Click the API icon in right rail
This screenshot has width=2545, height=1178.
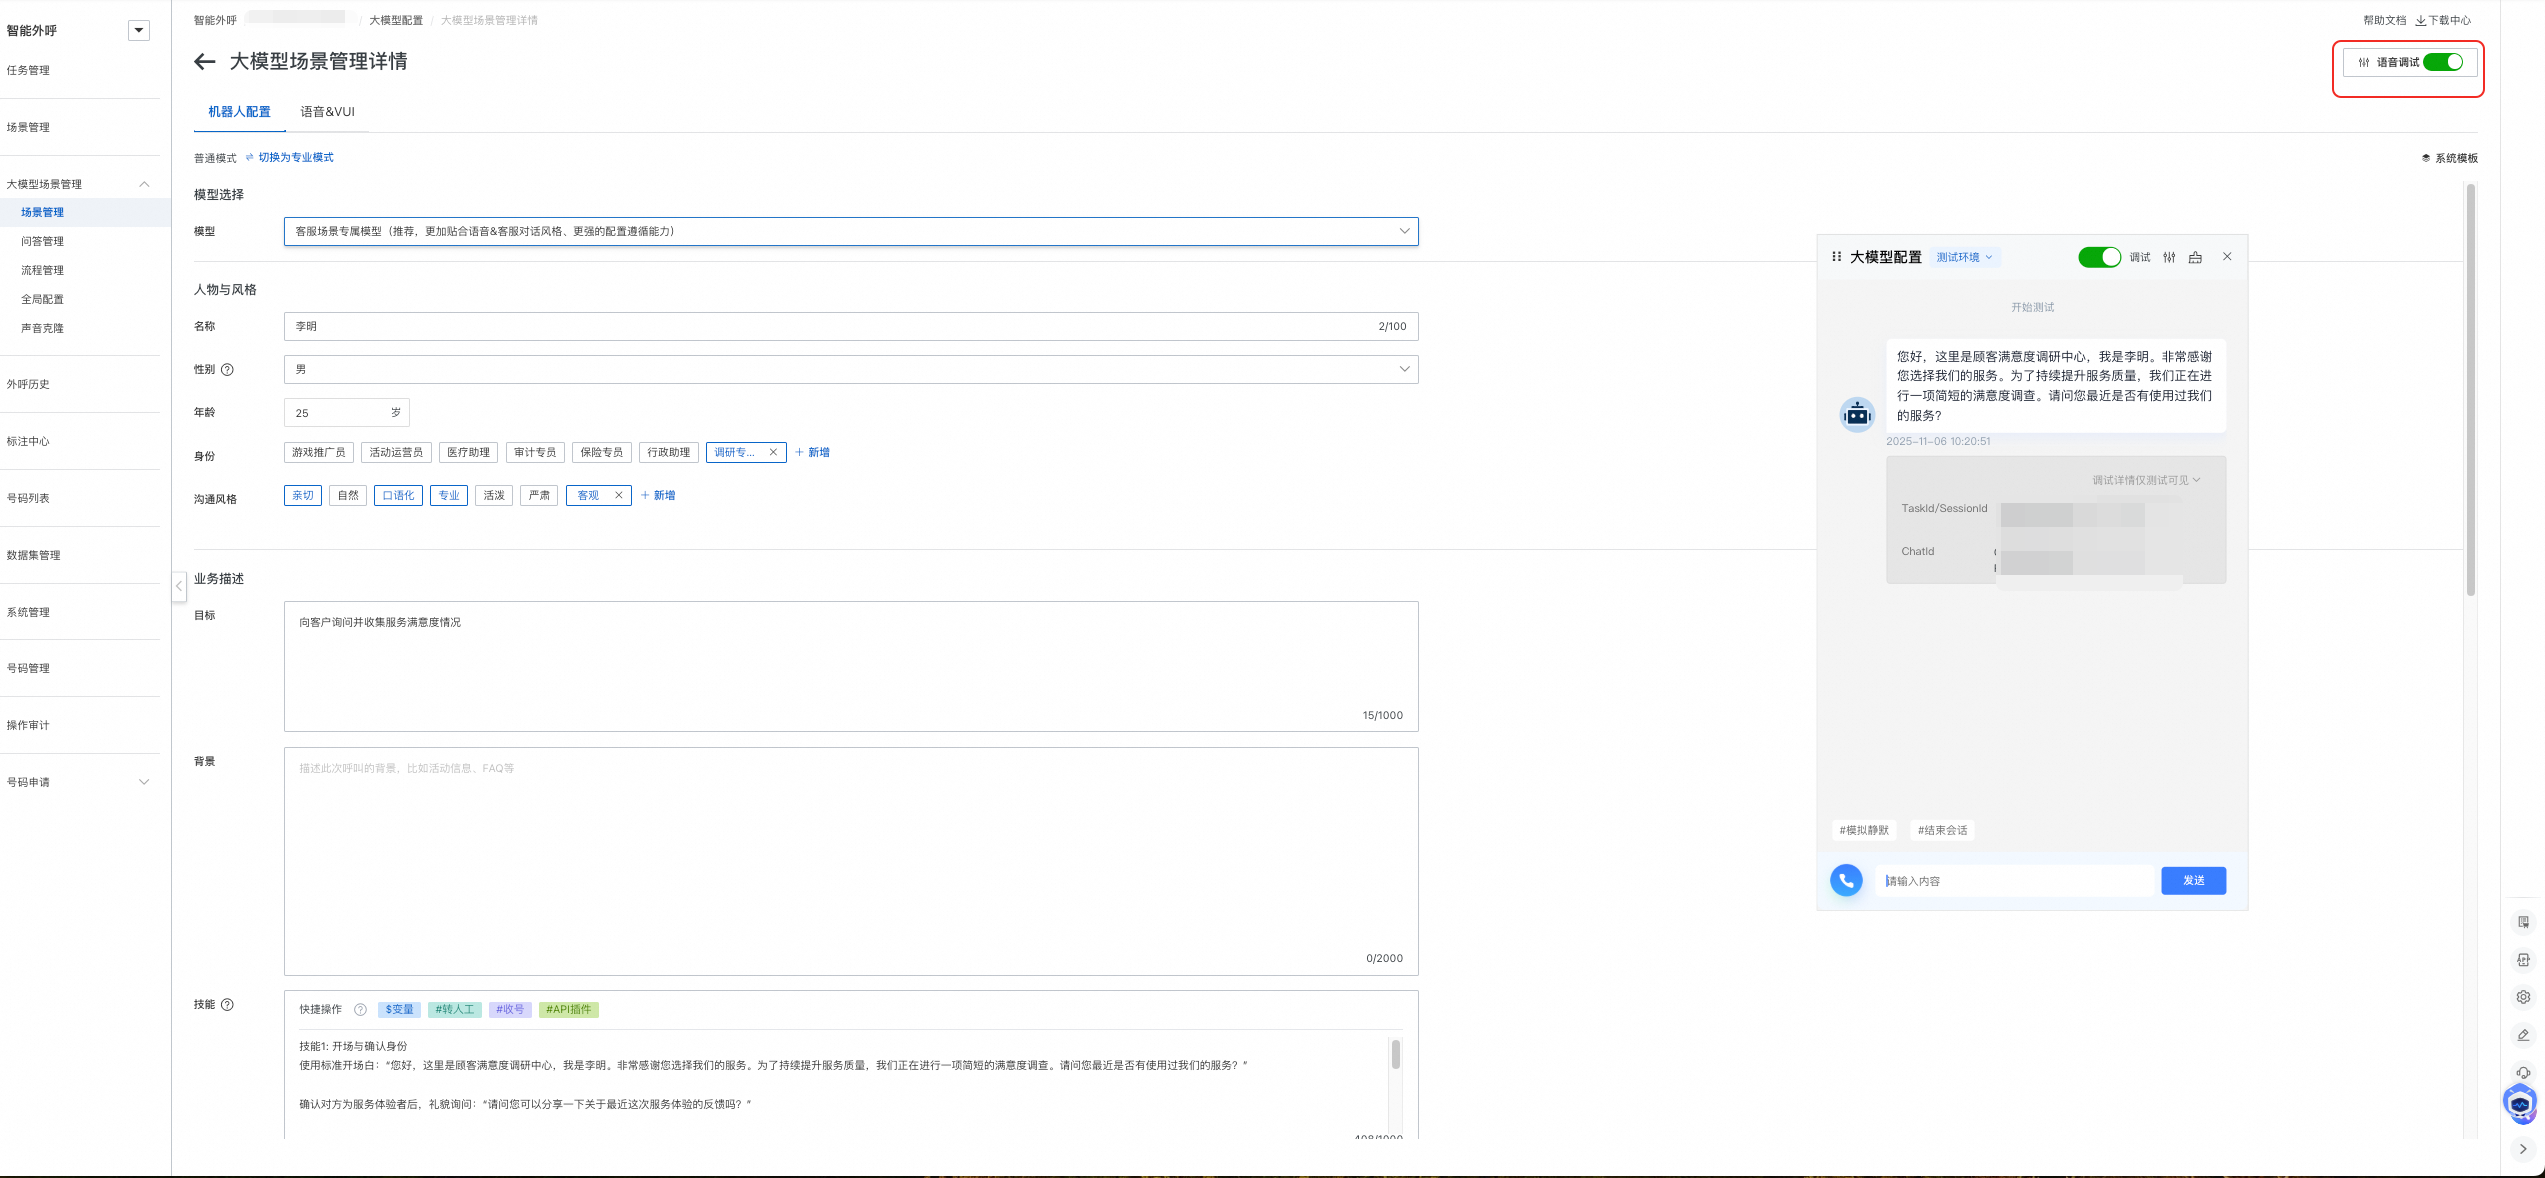[x=2523, y=960]
